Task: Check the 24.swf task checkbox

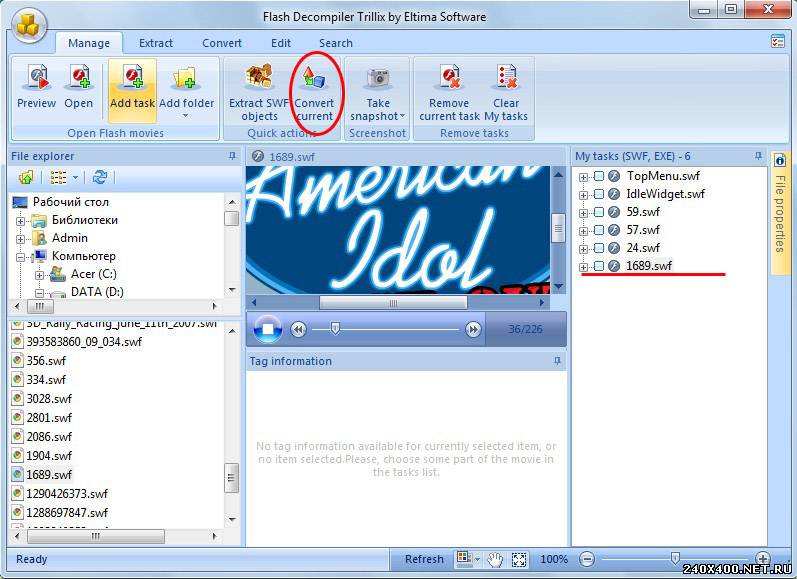Action: 599,248
